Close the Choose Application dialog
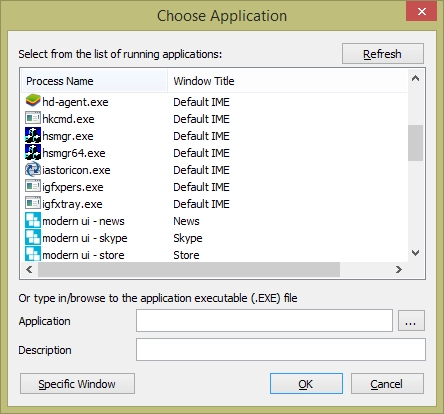Viewport: 444px width, 414px height. [x=422, y=12]
